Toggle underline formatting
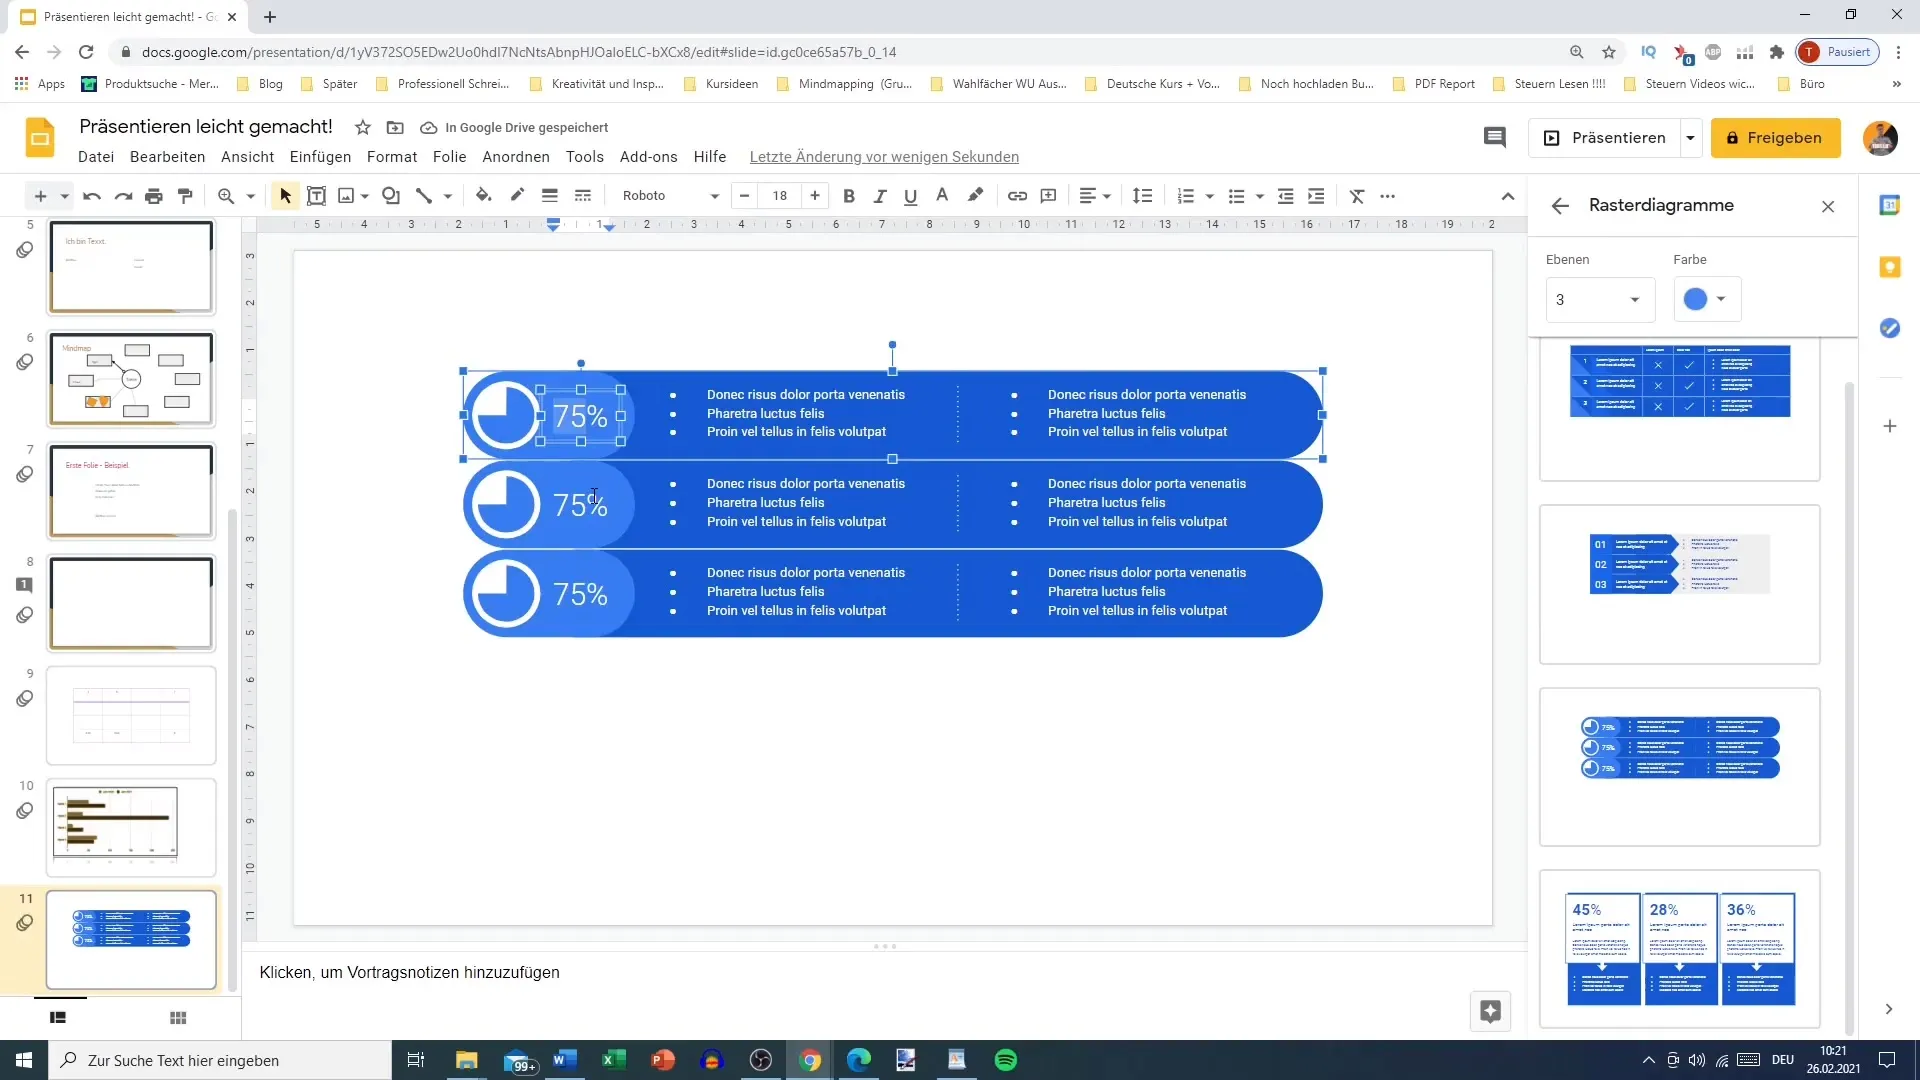Image resolution: width=1920 pixels, height=1080 pixels. 911,196
